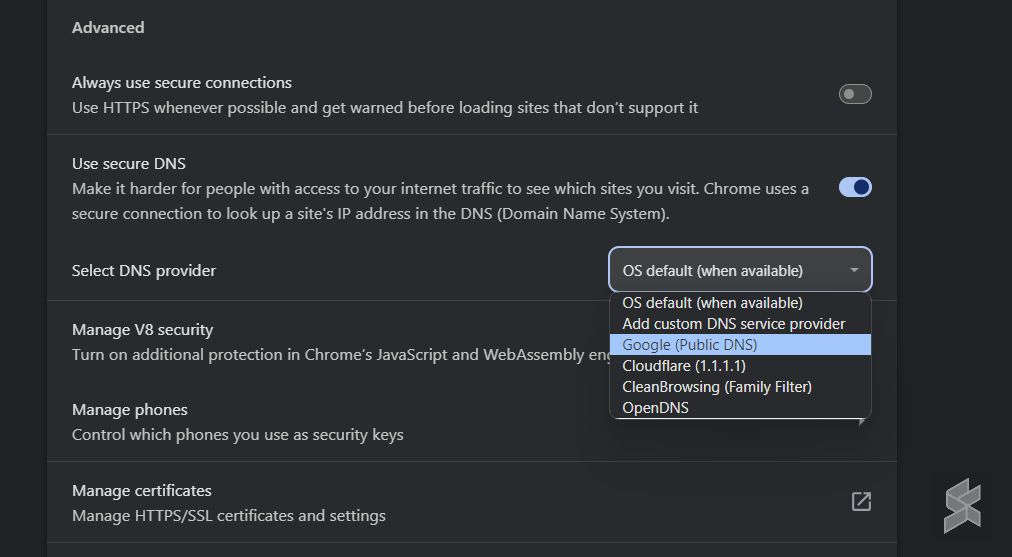Click the Use secure DNS title
This screenshot has width=1012, height=557.
coord(128,163)
